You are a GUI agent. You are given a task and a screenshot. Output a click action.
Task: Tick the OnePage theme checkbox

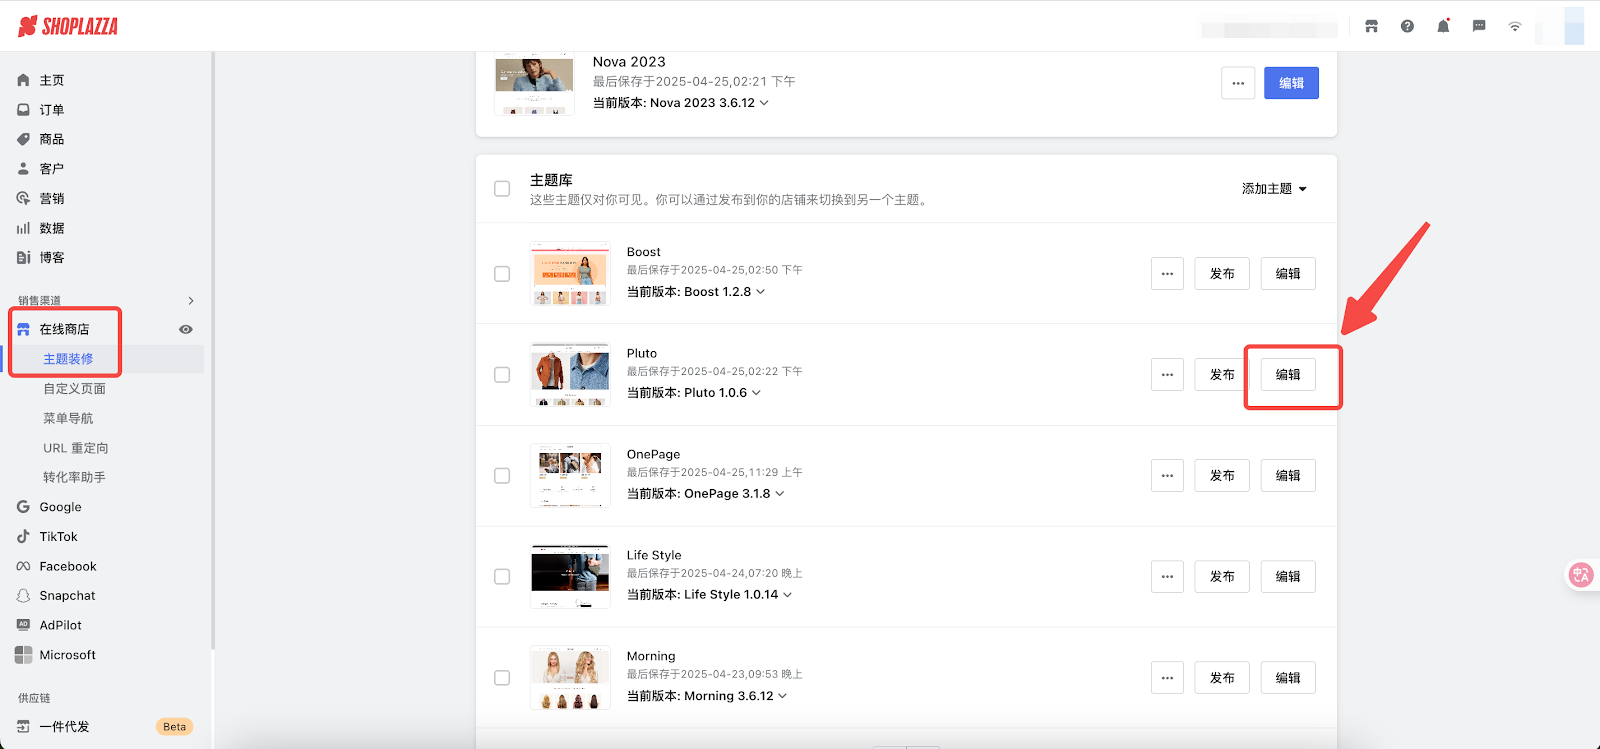click(502, 476)
